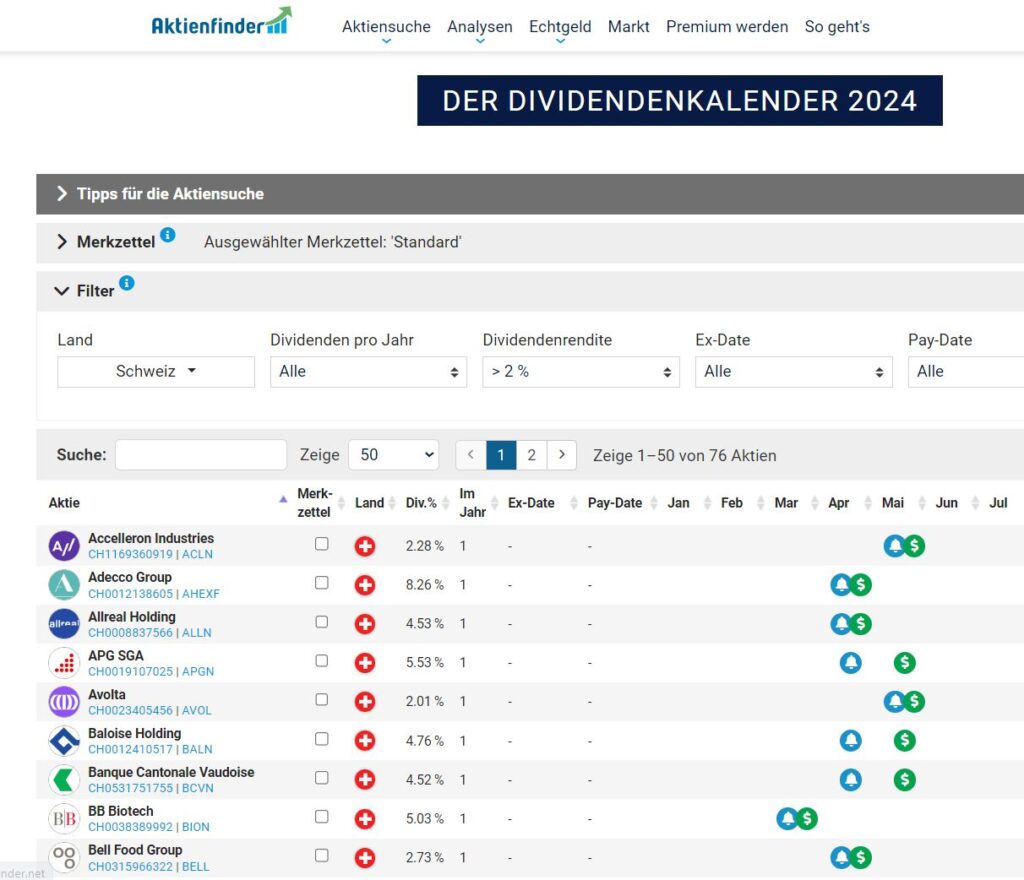
Task: Open the Zeige 50 entries dropdown
Action: pos(394,455)
